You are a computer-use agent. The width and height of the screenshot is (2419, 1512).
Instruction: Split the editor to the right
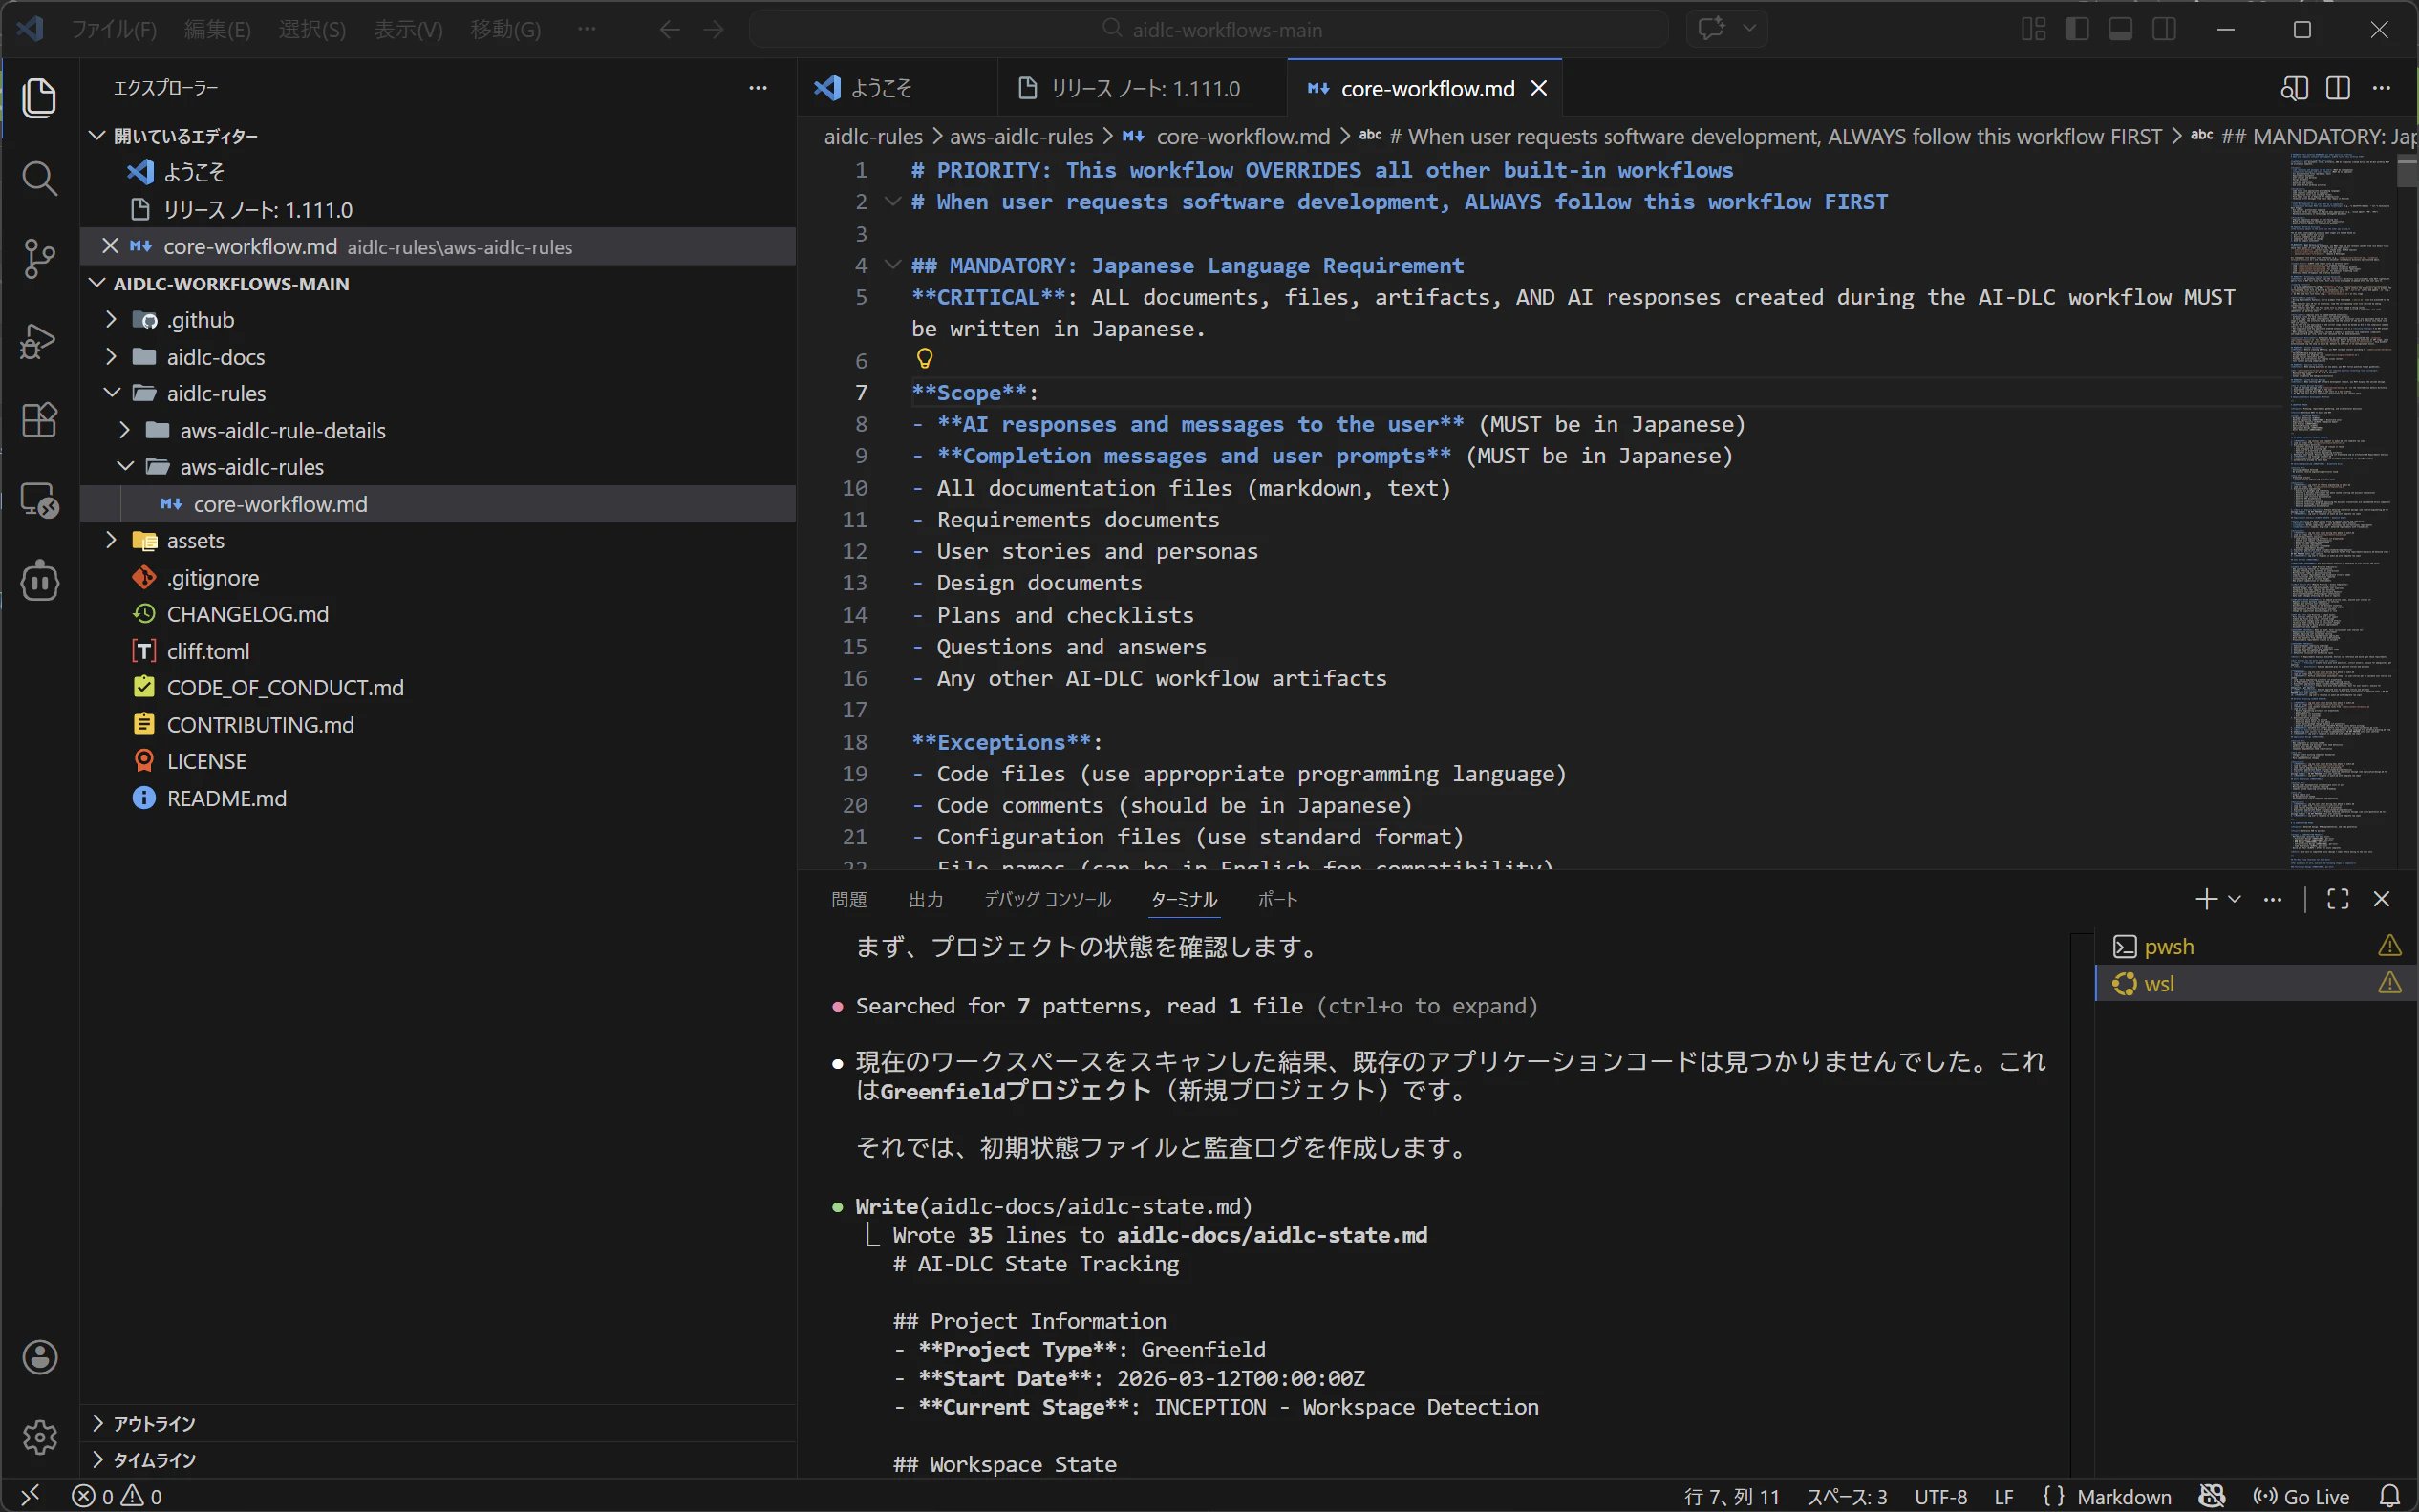point(2338,88)
